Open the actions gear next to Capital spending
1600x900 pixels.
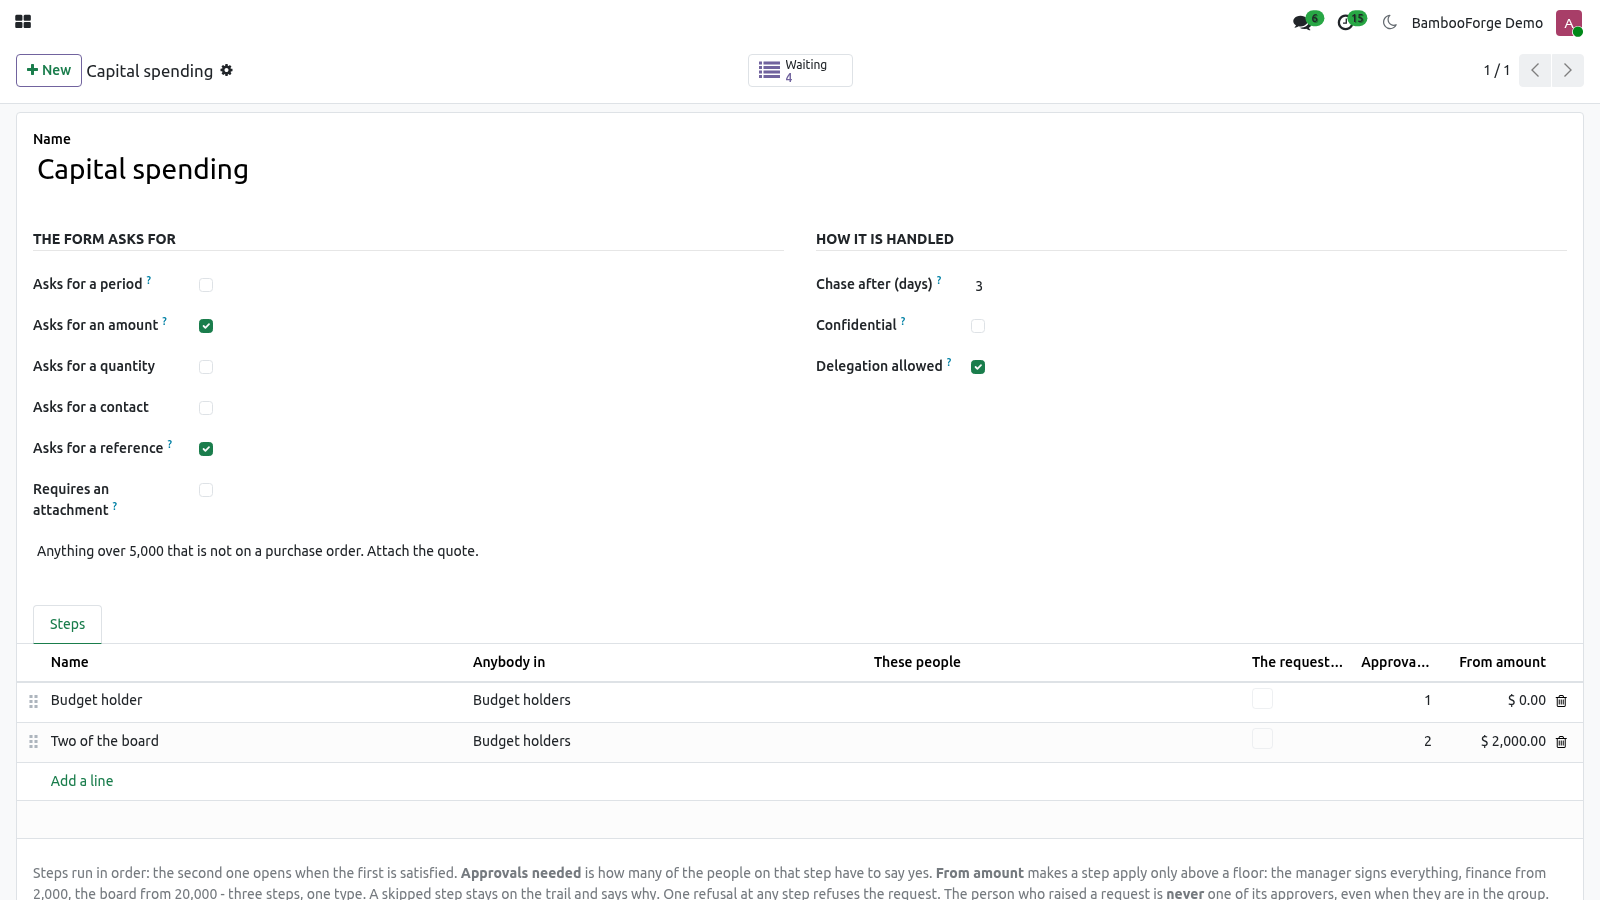tap(227, 70)
